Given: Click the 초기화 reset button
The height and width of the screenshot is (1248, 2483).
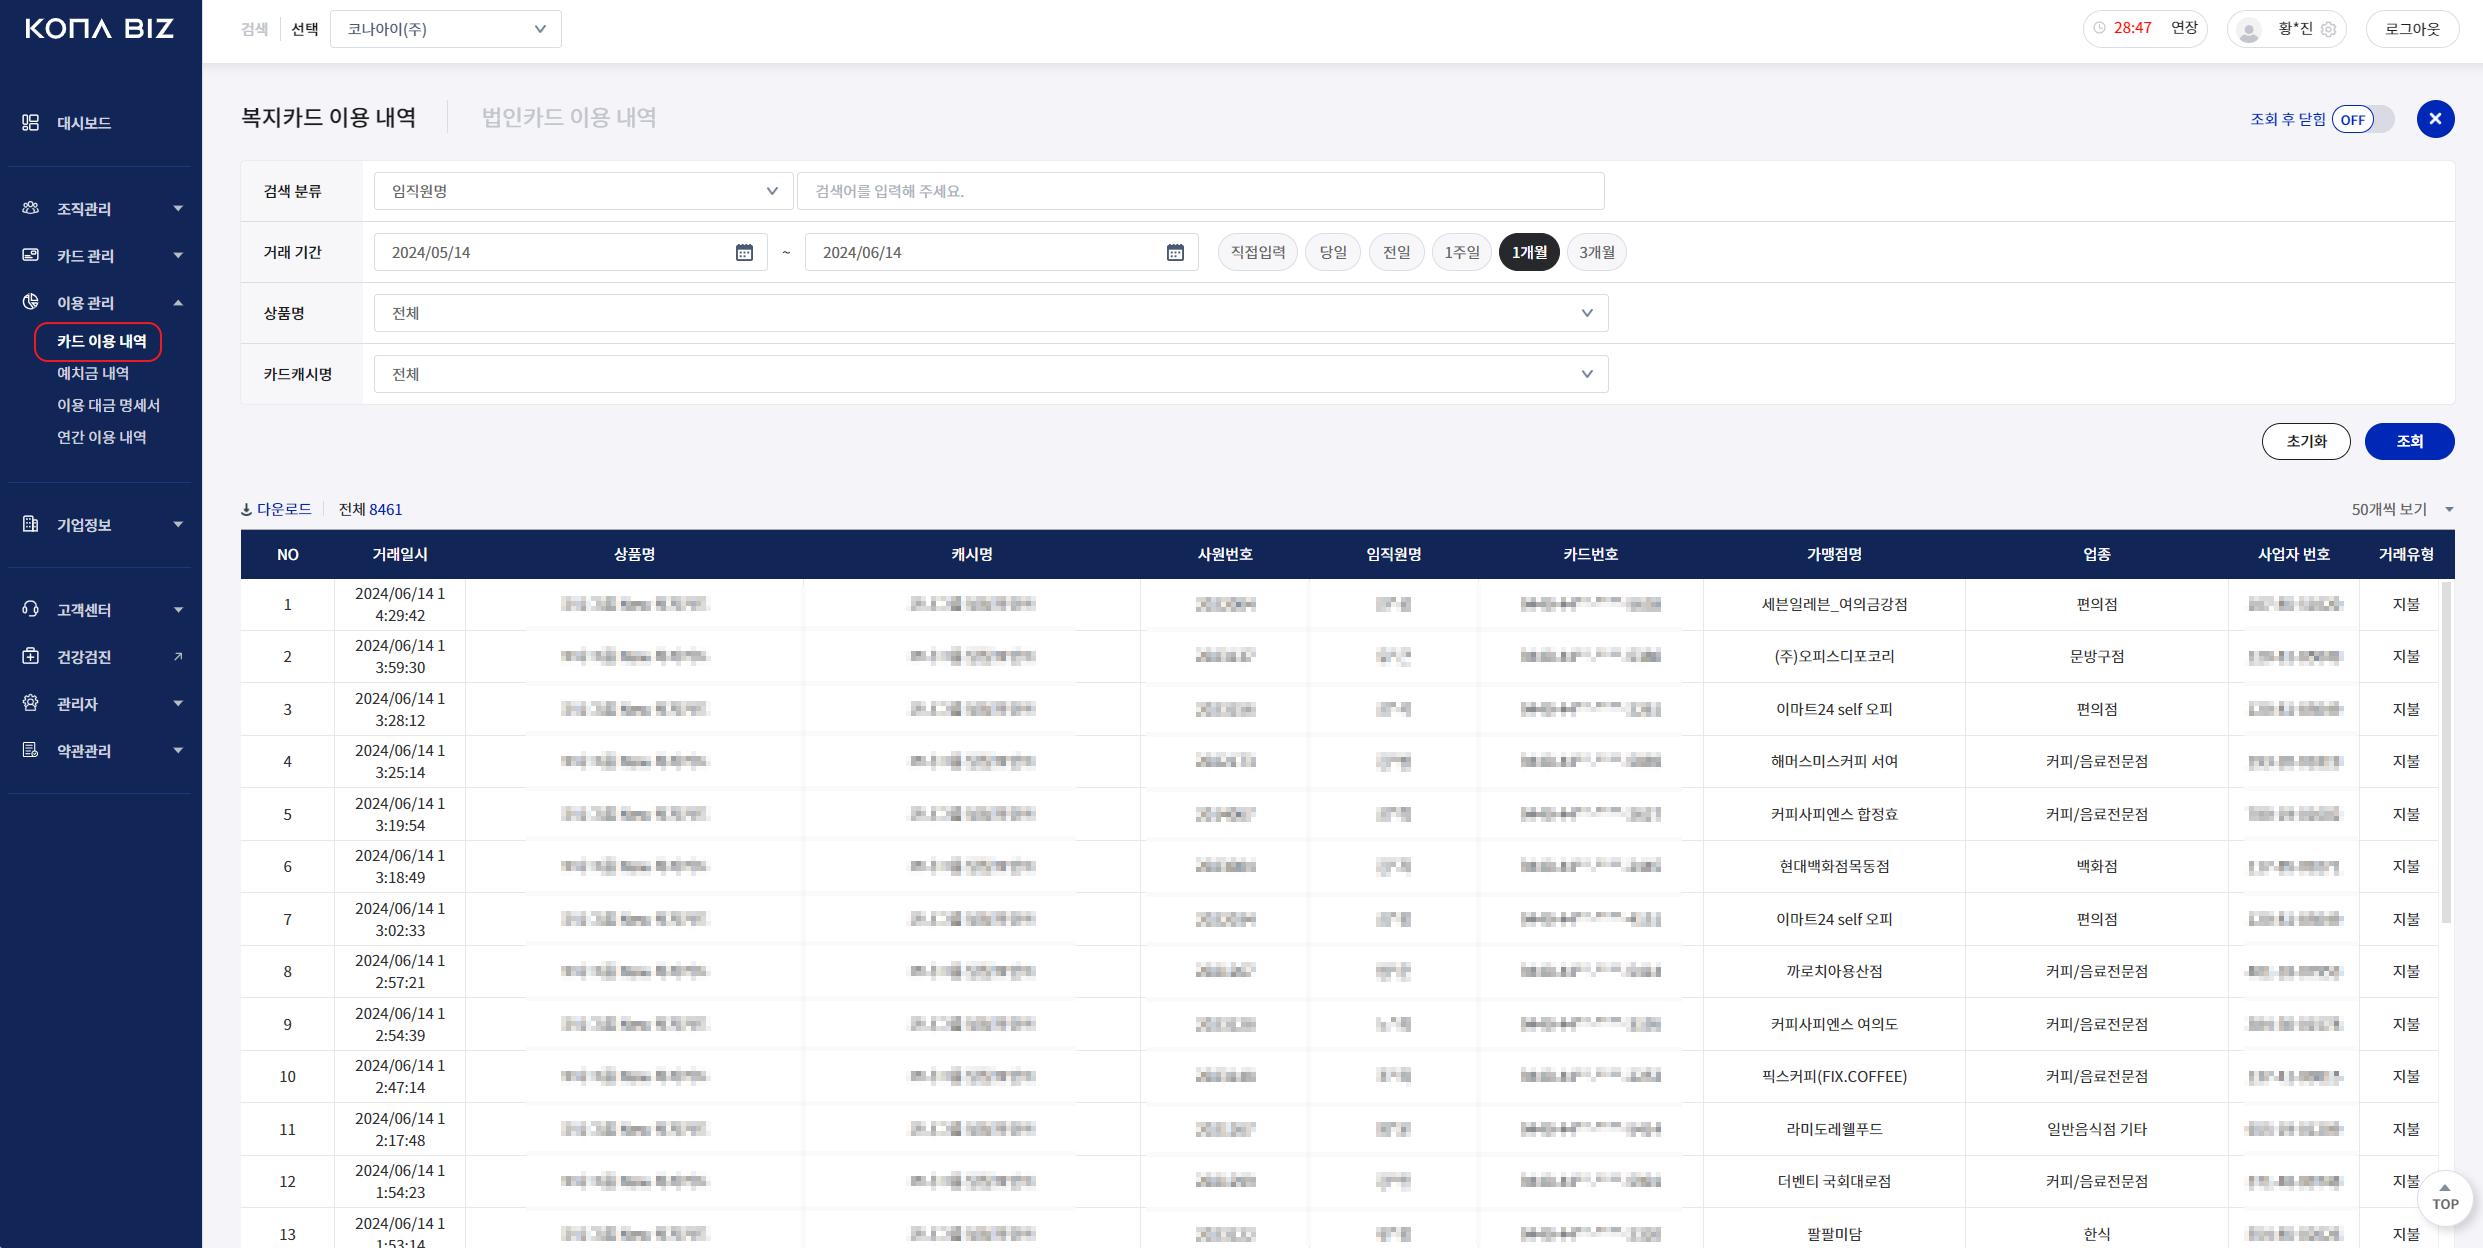Looking at the screenshot, I should 2305,441.
